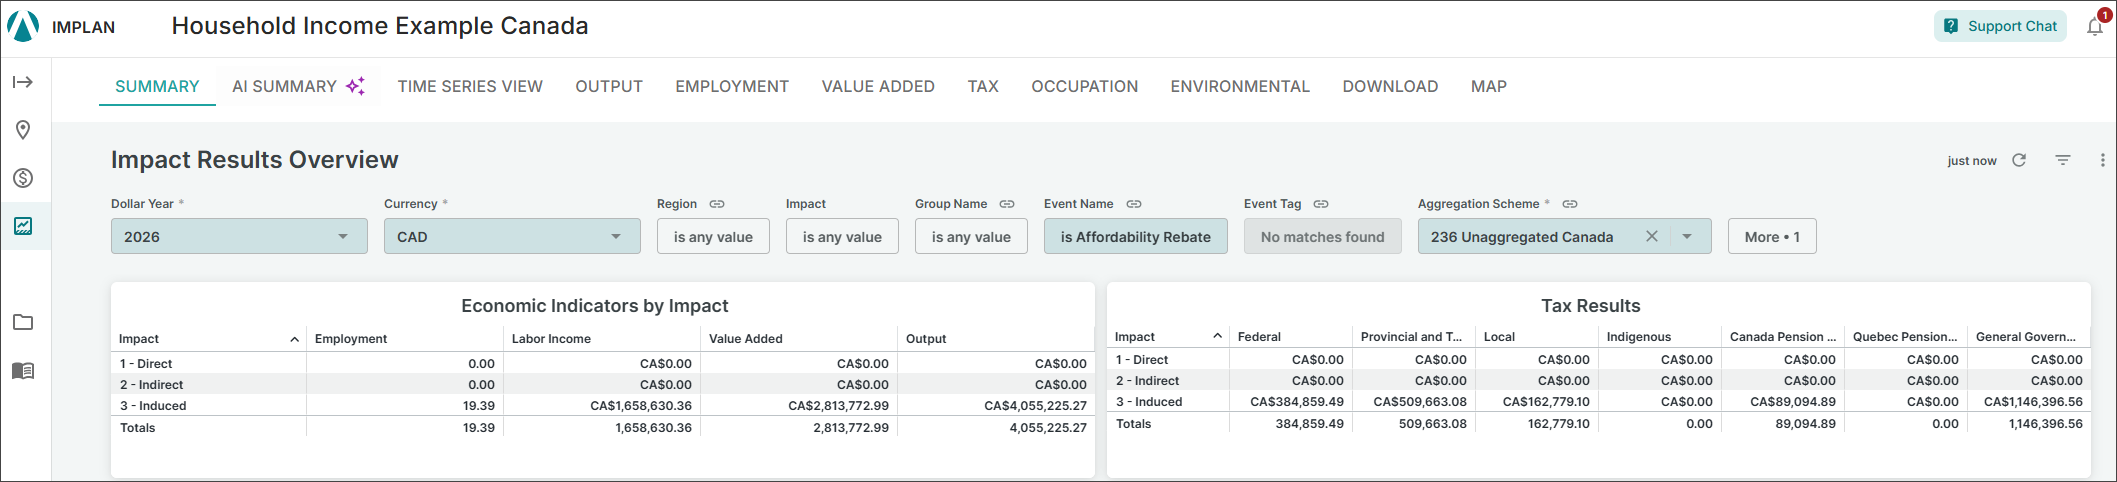
Task: Select the induced output value CA$4,055,225.27
Action: point(1035,406)
